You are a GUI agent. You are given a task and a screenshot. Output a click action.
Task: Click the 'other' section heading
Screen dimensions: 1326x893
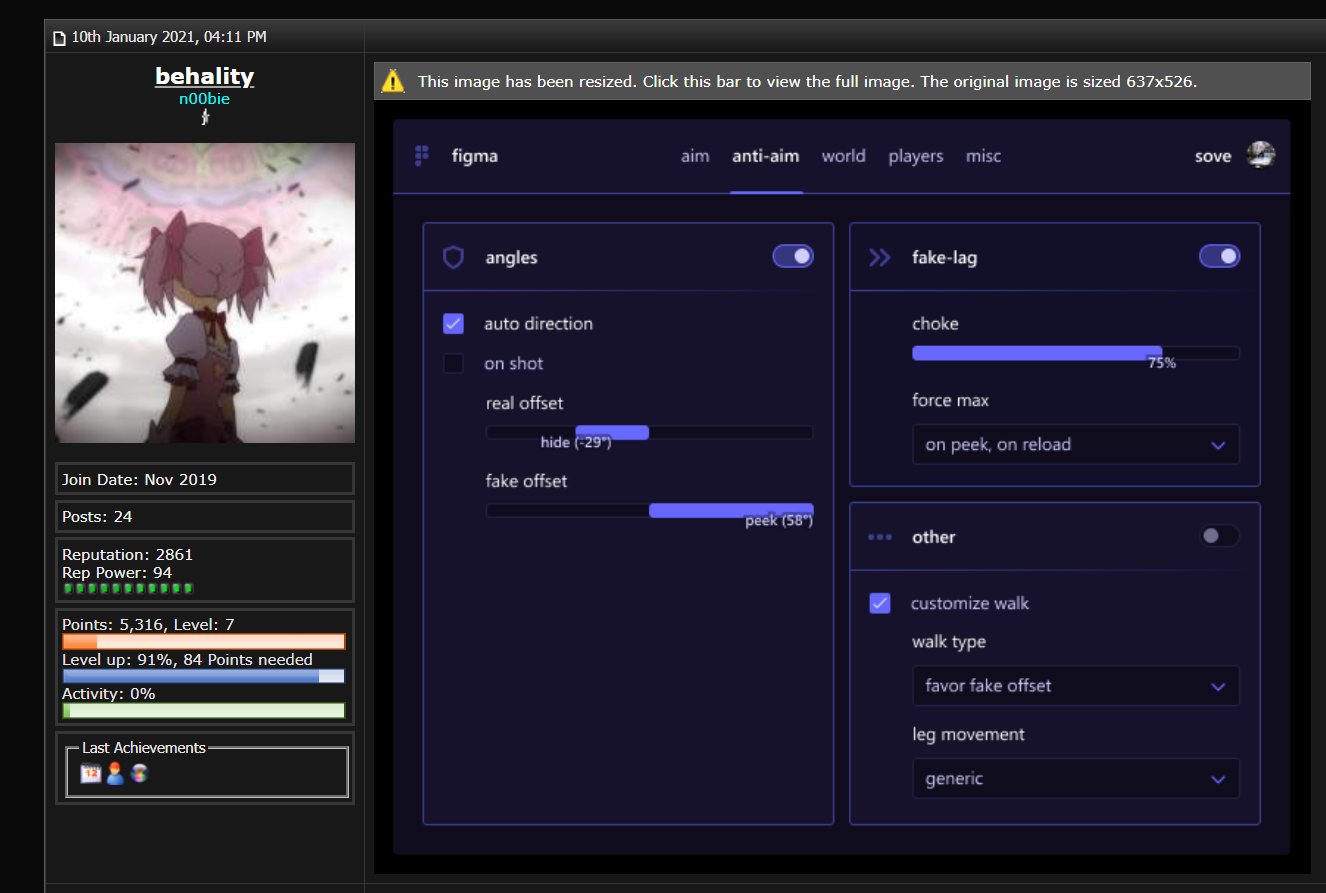click(x=933, y=537)
